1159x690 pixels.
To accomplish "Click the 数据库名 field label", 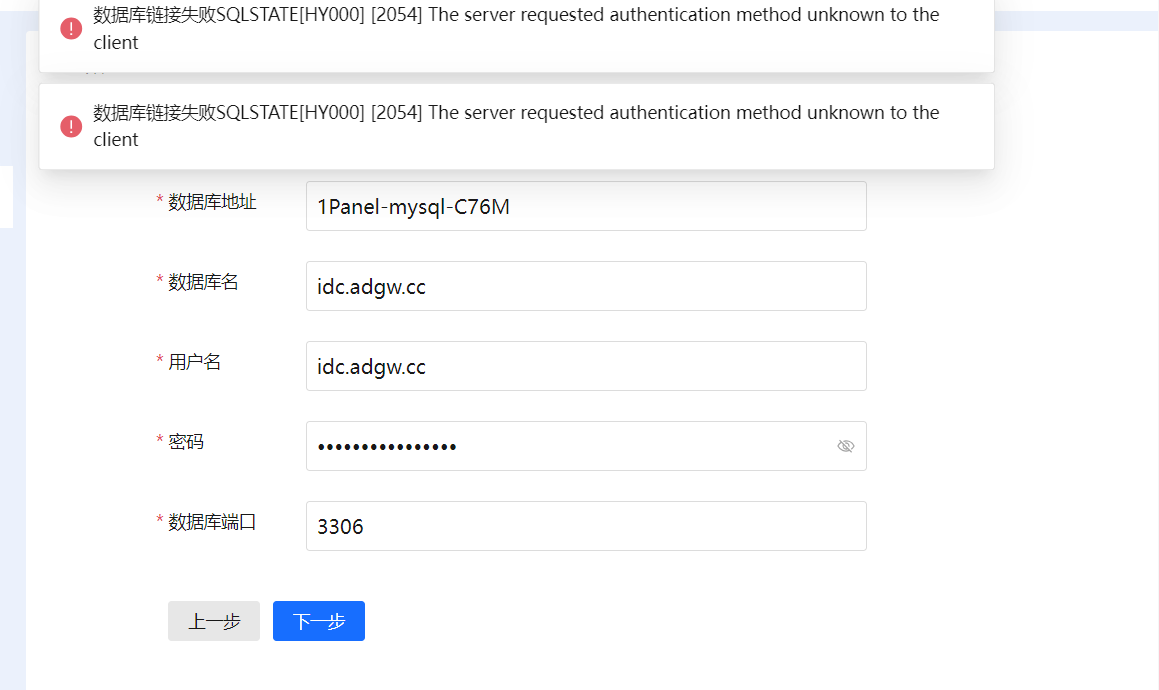I will pos(203,282).
